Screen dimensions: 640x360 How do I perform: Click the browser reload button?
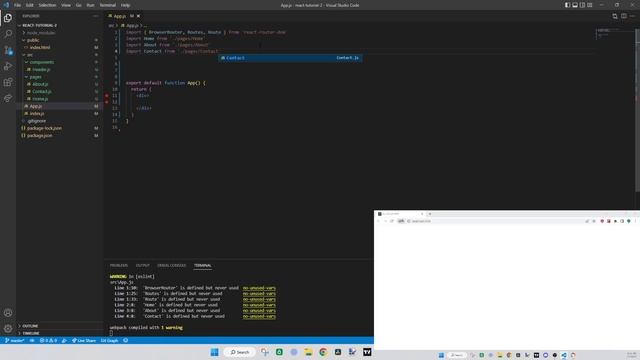[x=392, y=221]
